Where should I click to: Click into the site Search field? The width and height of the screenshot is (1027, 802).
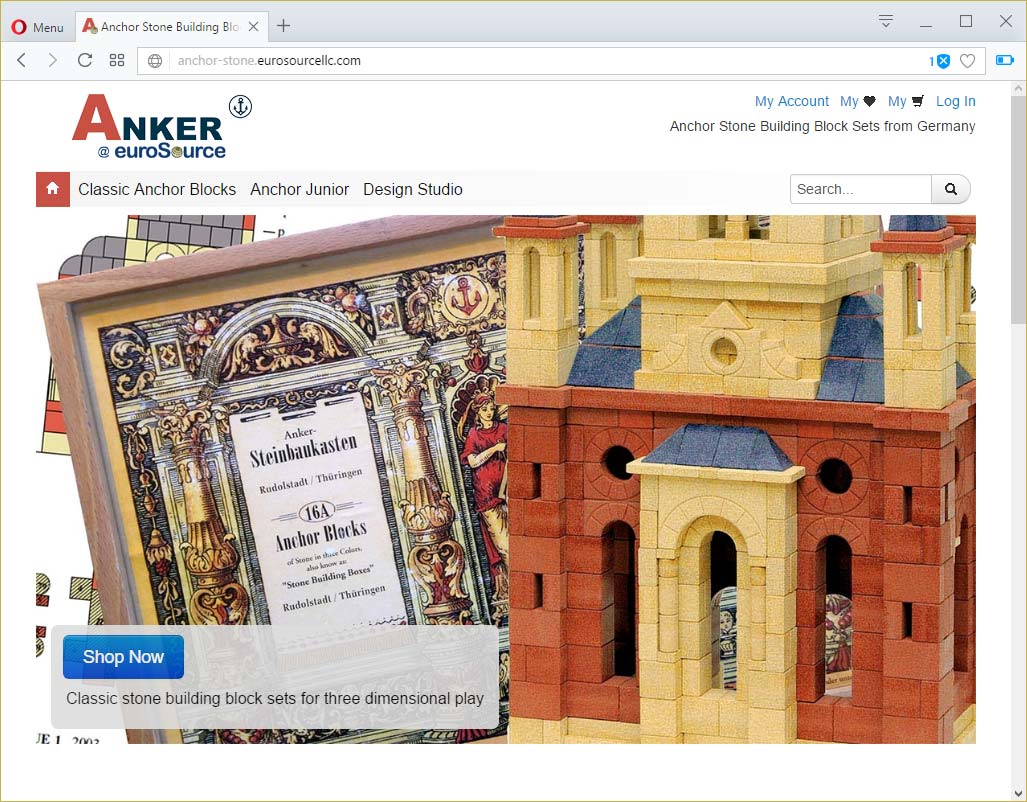pos(861,189)
